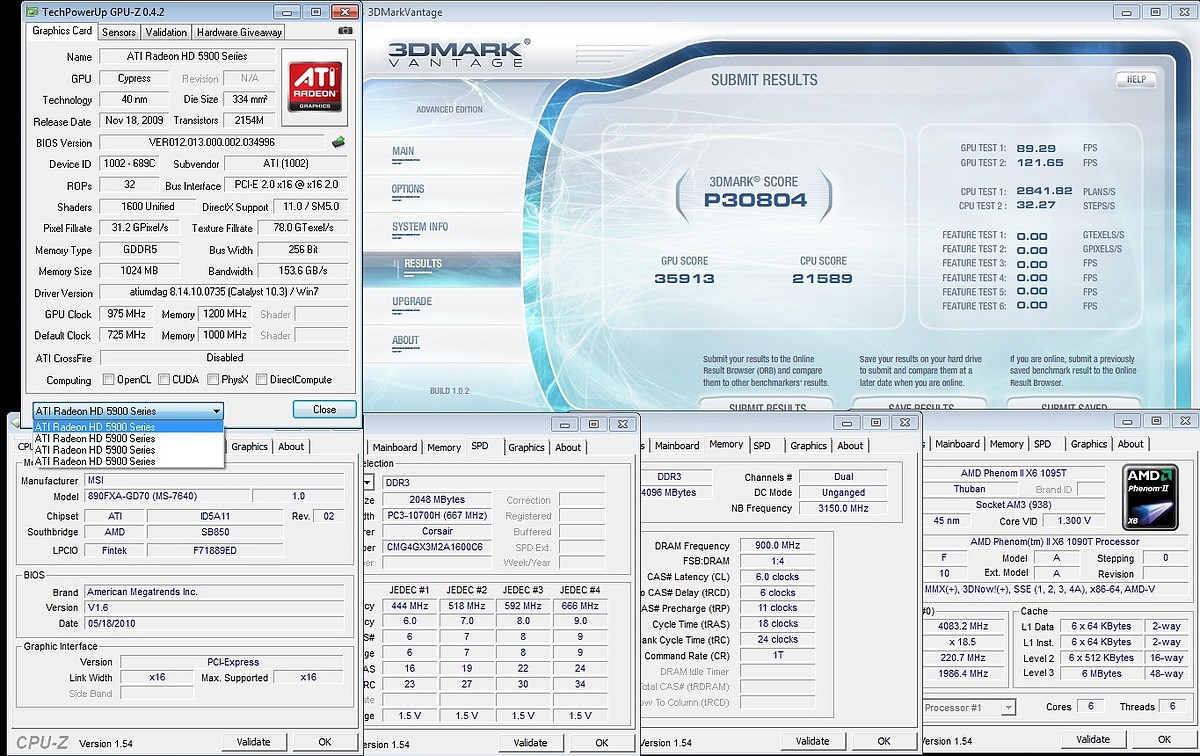This screenshot has width=1200, height=756.
Task: Collapse the GPU selection dropdown in GPU-Z
Action: [x=216, y=410]
